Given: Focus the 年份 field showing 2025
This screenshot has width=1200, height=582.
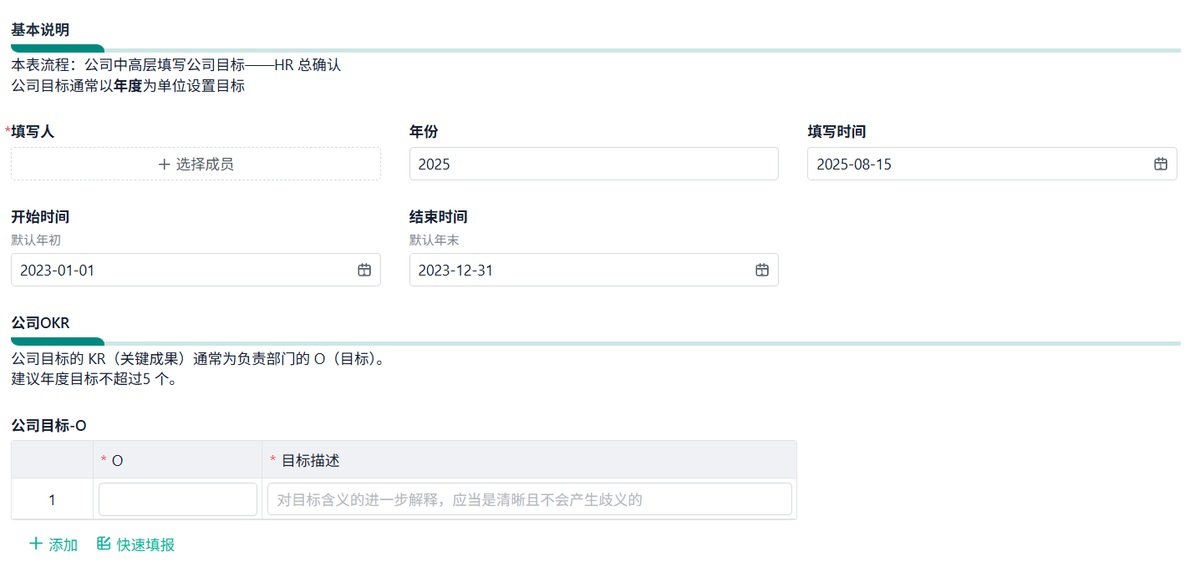Looking at the screenshot, I should [x=593, y=164].
